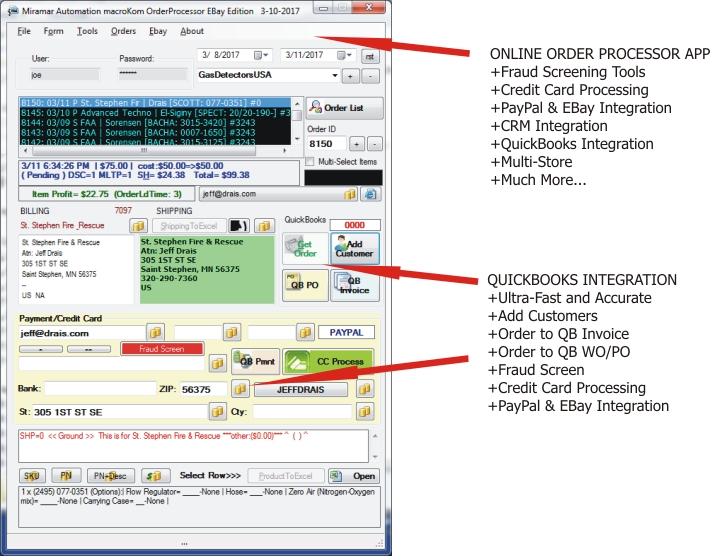Decrement Order ID with minus button
Screen dimensions: 710x556
click(375, 144)
